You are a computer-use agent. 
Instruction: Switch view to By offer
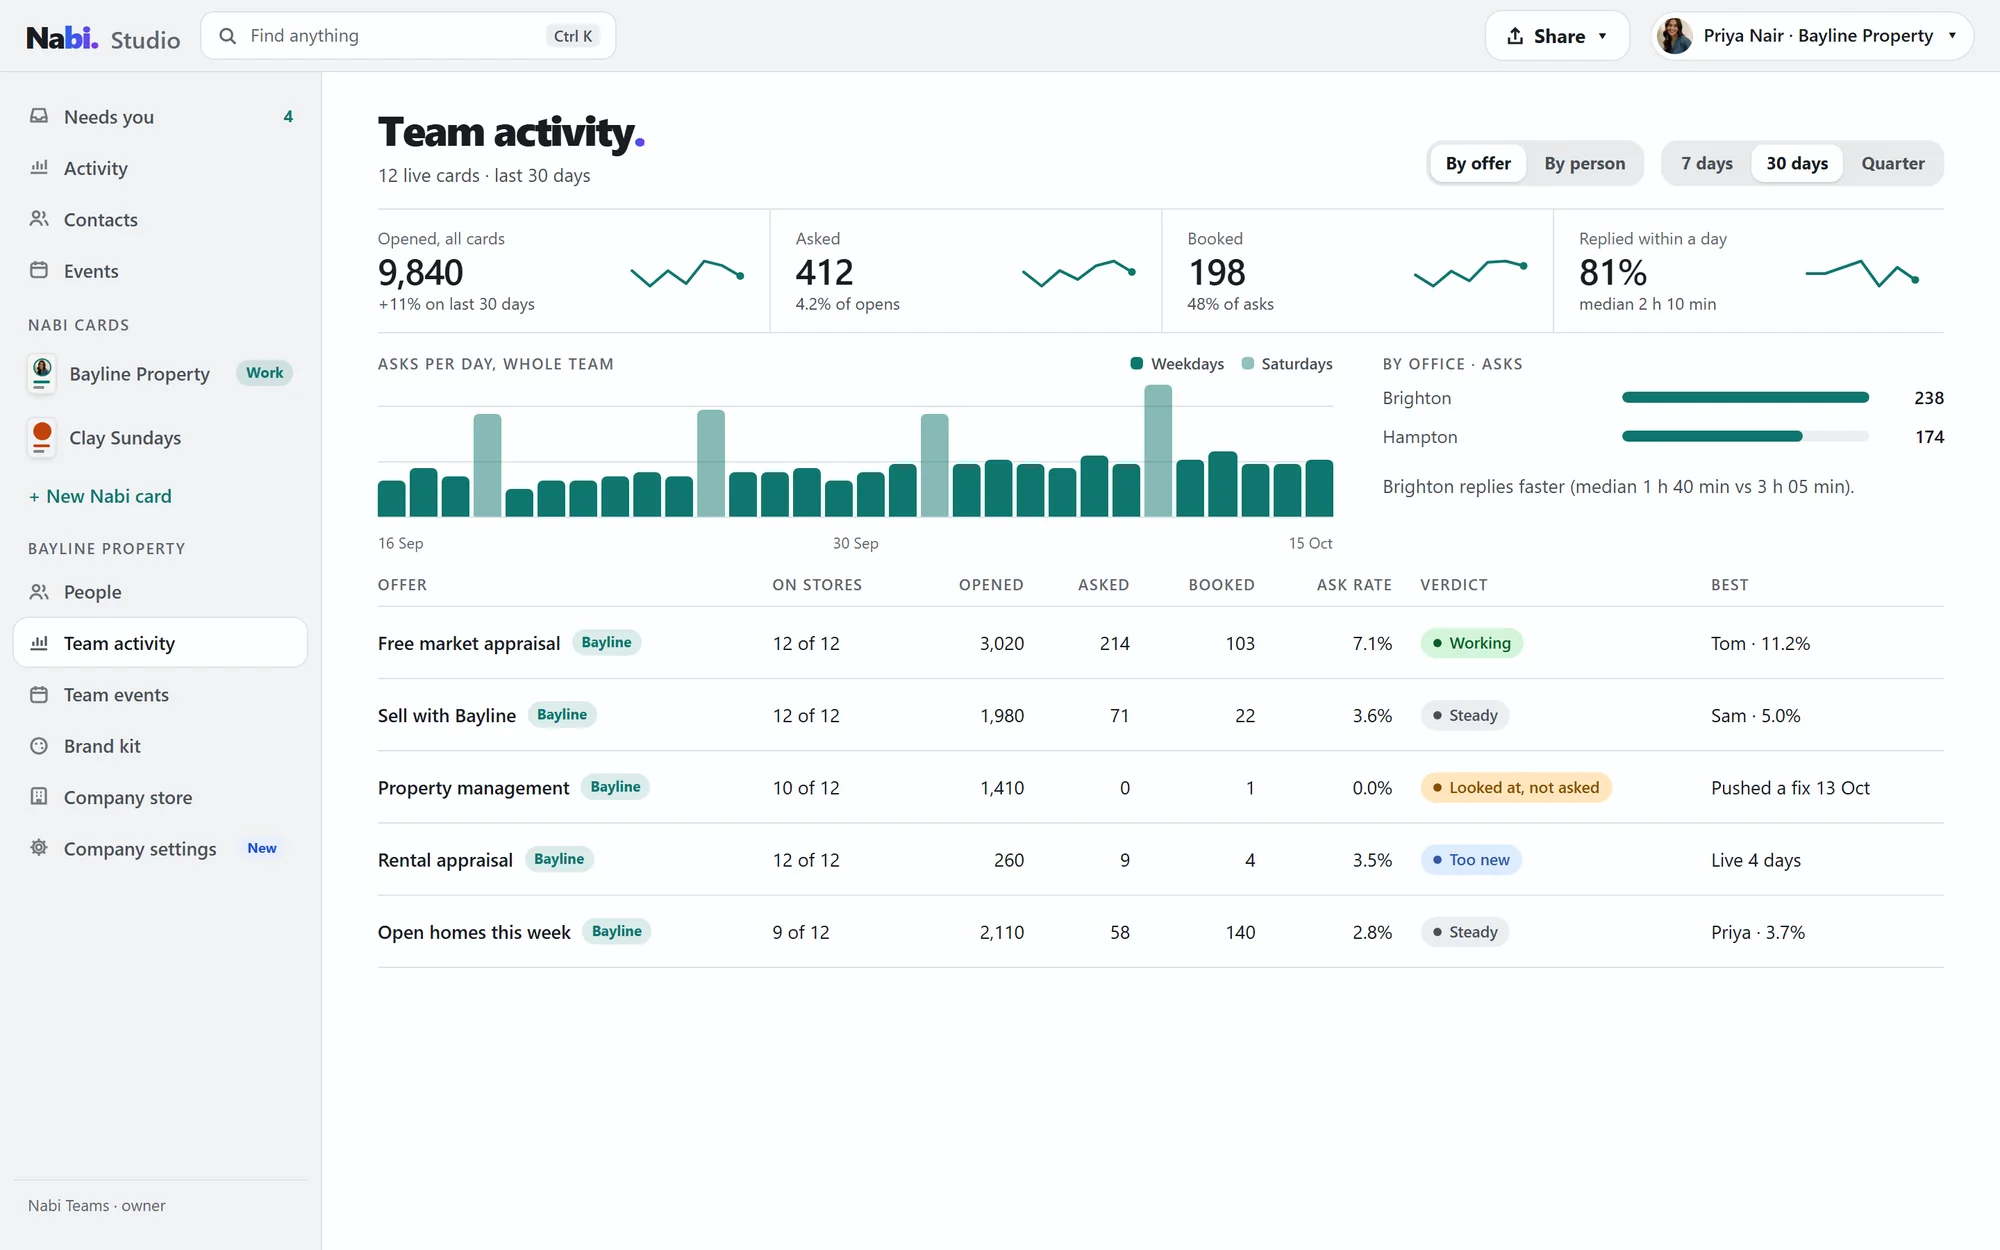coord(1478,163)
